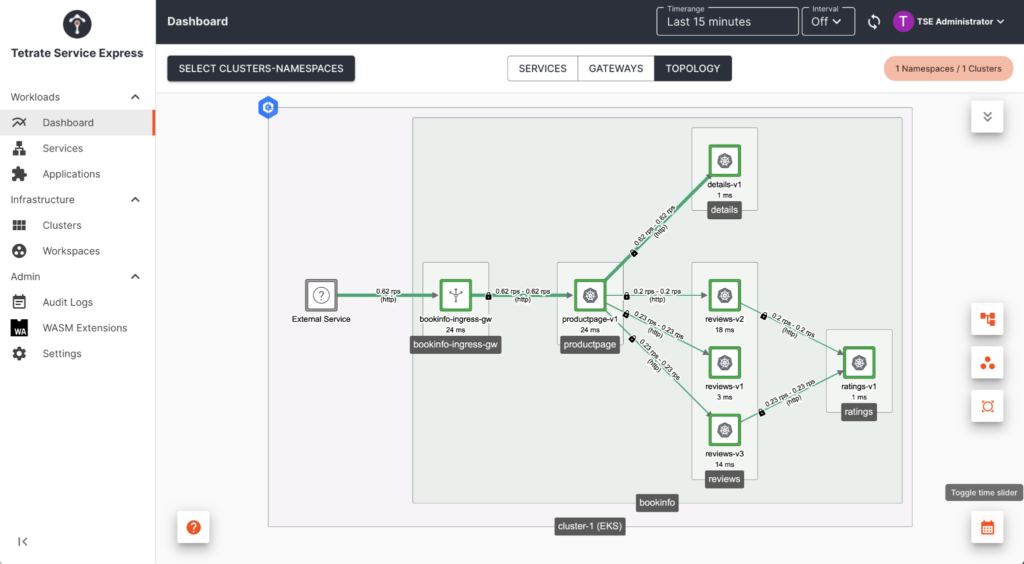
Task: Collapse the Workloads sidebar section
Action: 136,97
